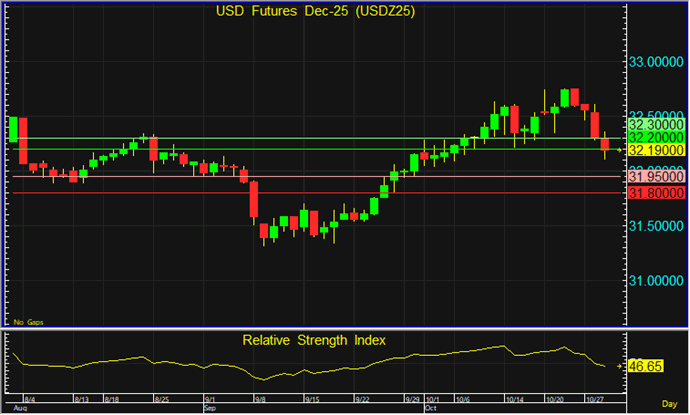Click the RSI value label 46.65
This screenshot has width=690, height=415.
[x=649, y=368]
